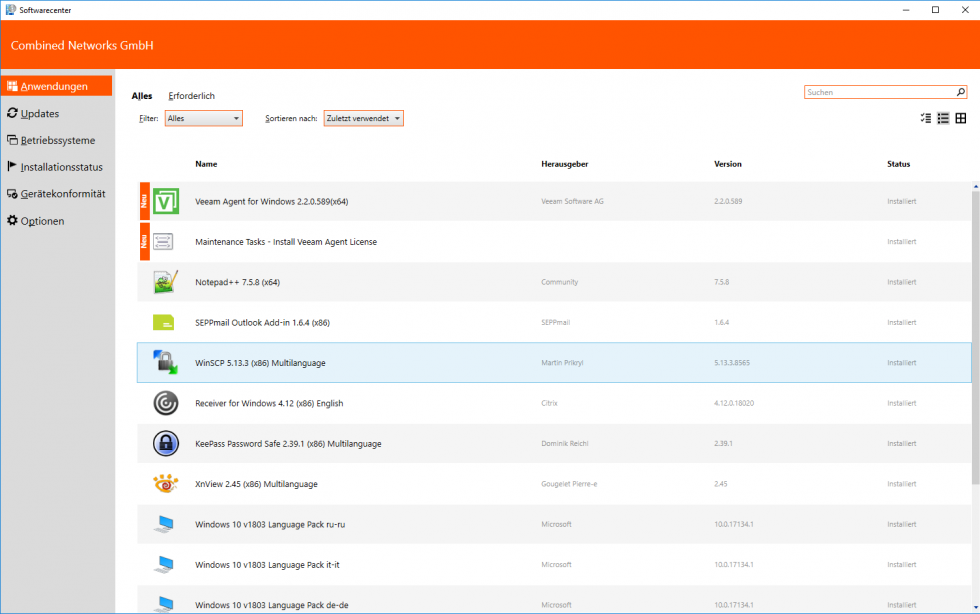Click the Notepad++ application icon
The width and height of the screenshot is (980, 614).
[166, 282]
